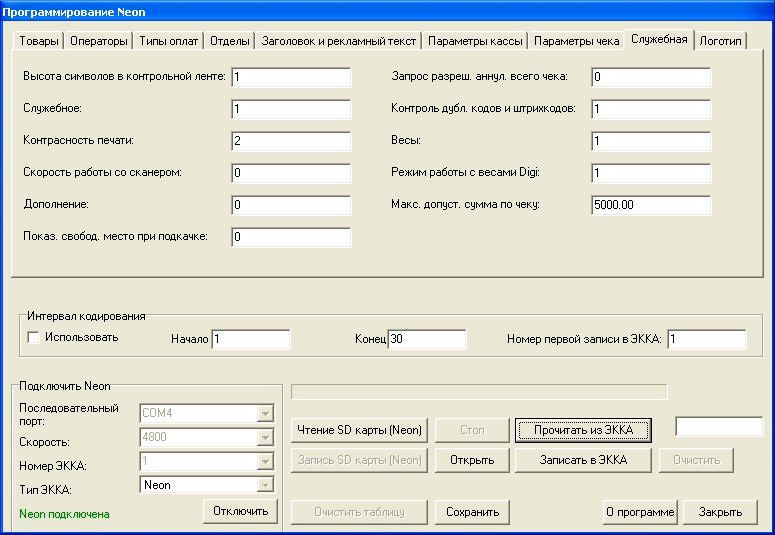Click empty field beside Прочитать из ЭККА
Viewport: 775px width, 535px height.
719,427
